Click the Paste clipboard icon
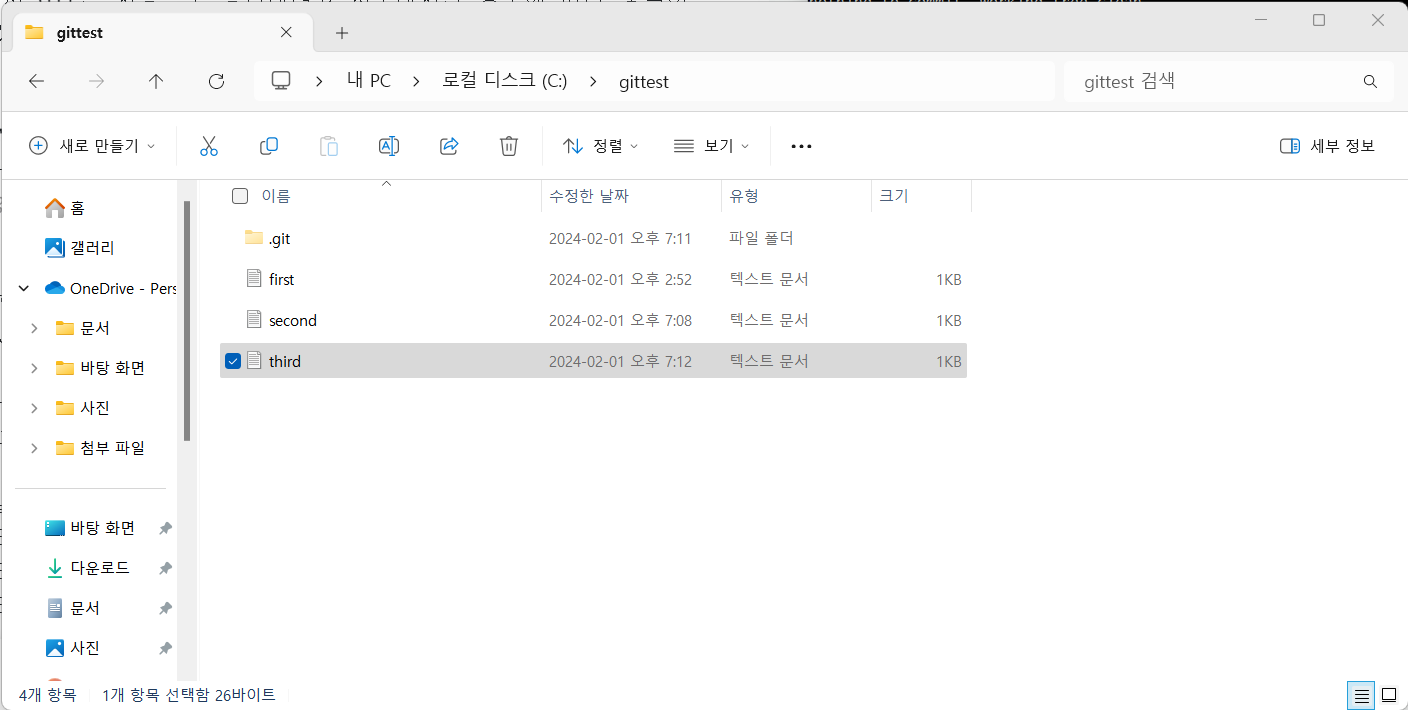1408x710 pixels. tap(328, 146)
